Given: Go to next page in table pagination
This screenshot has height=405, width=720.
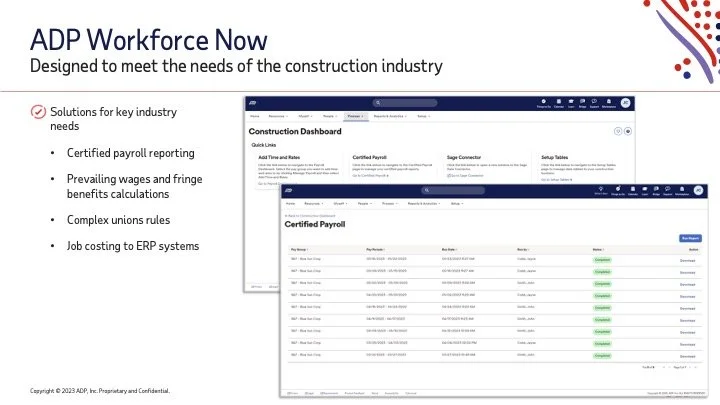Looking at the screenshot, I should point(690,367).
